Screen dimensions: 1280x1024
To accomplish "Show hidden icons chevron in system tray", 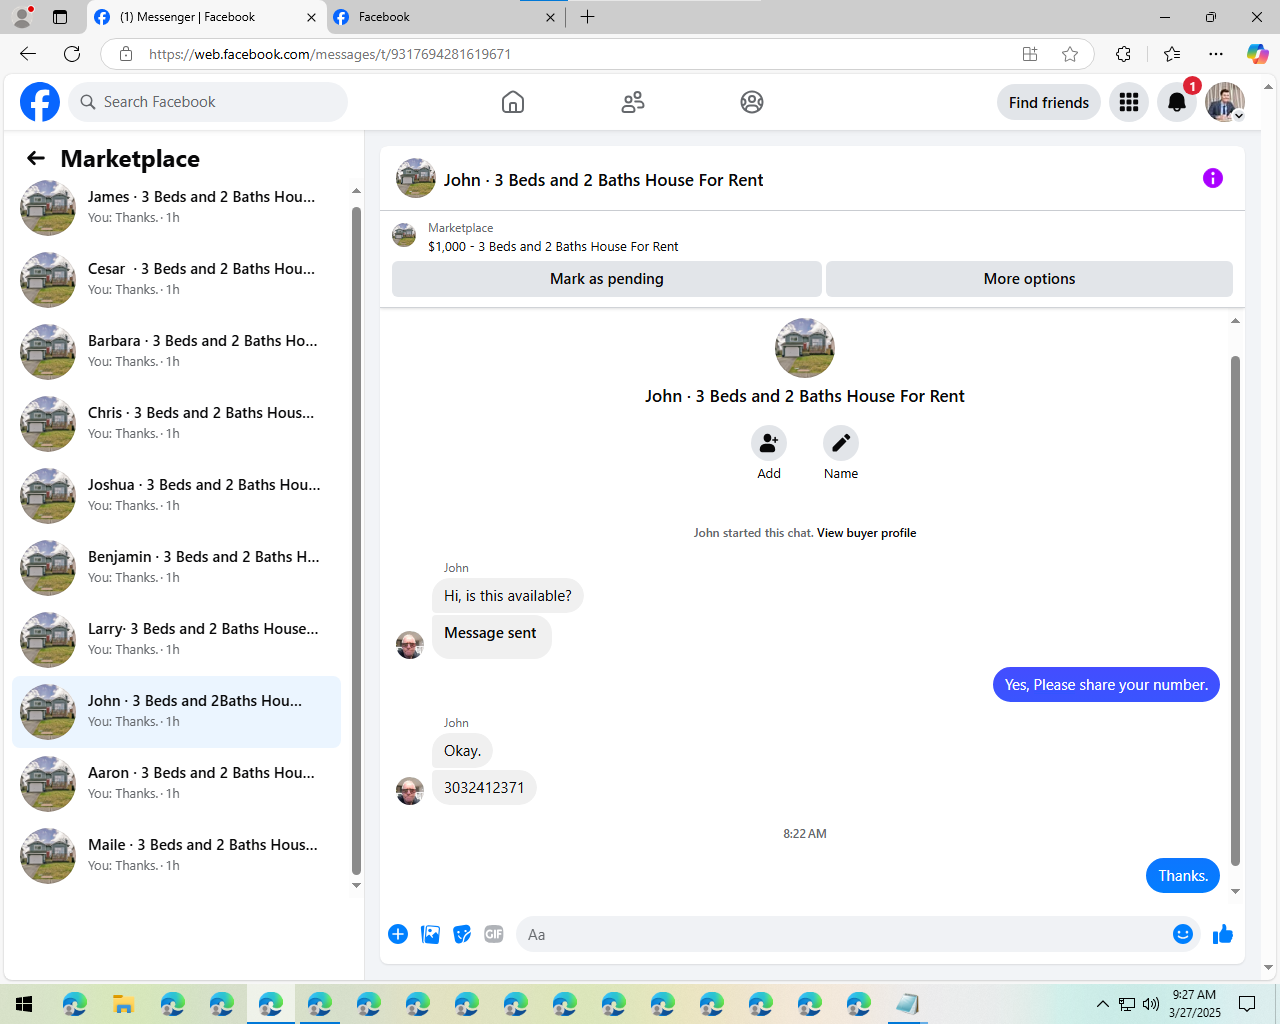I will coord(1102,1004).
